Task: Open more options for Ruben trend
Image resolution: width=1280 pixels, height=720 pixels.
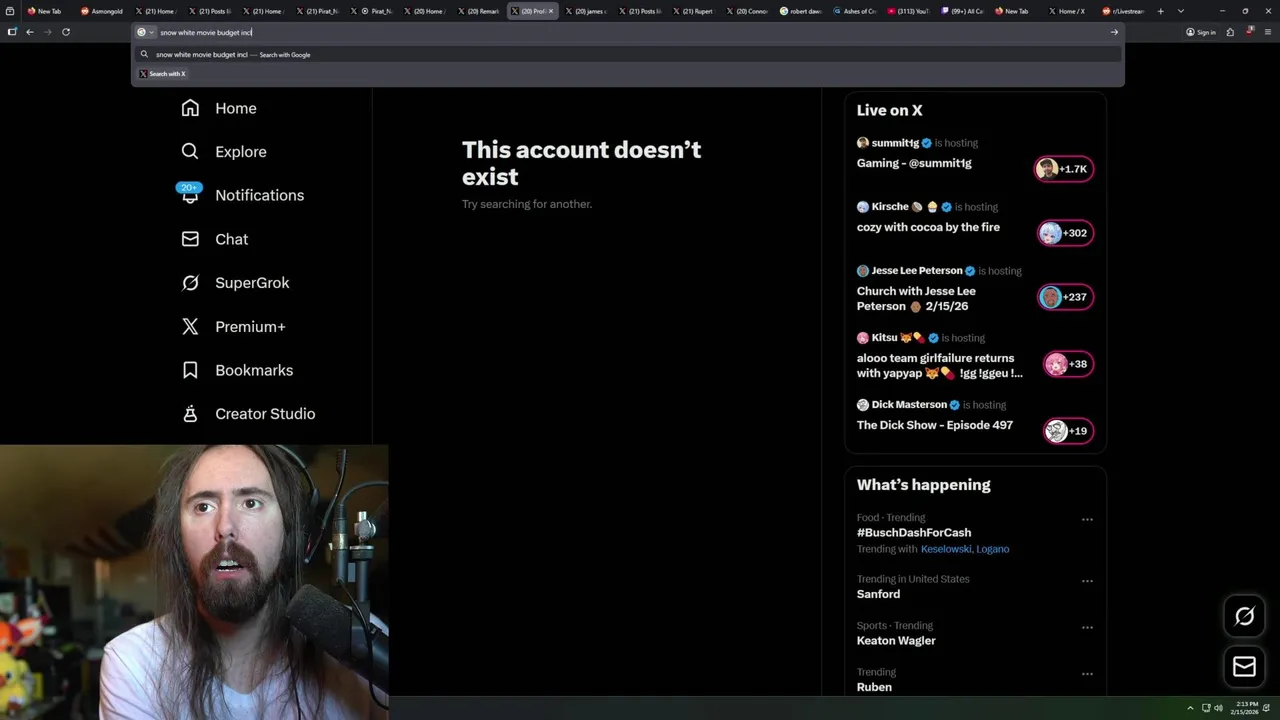Action: click(1087, 674)
